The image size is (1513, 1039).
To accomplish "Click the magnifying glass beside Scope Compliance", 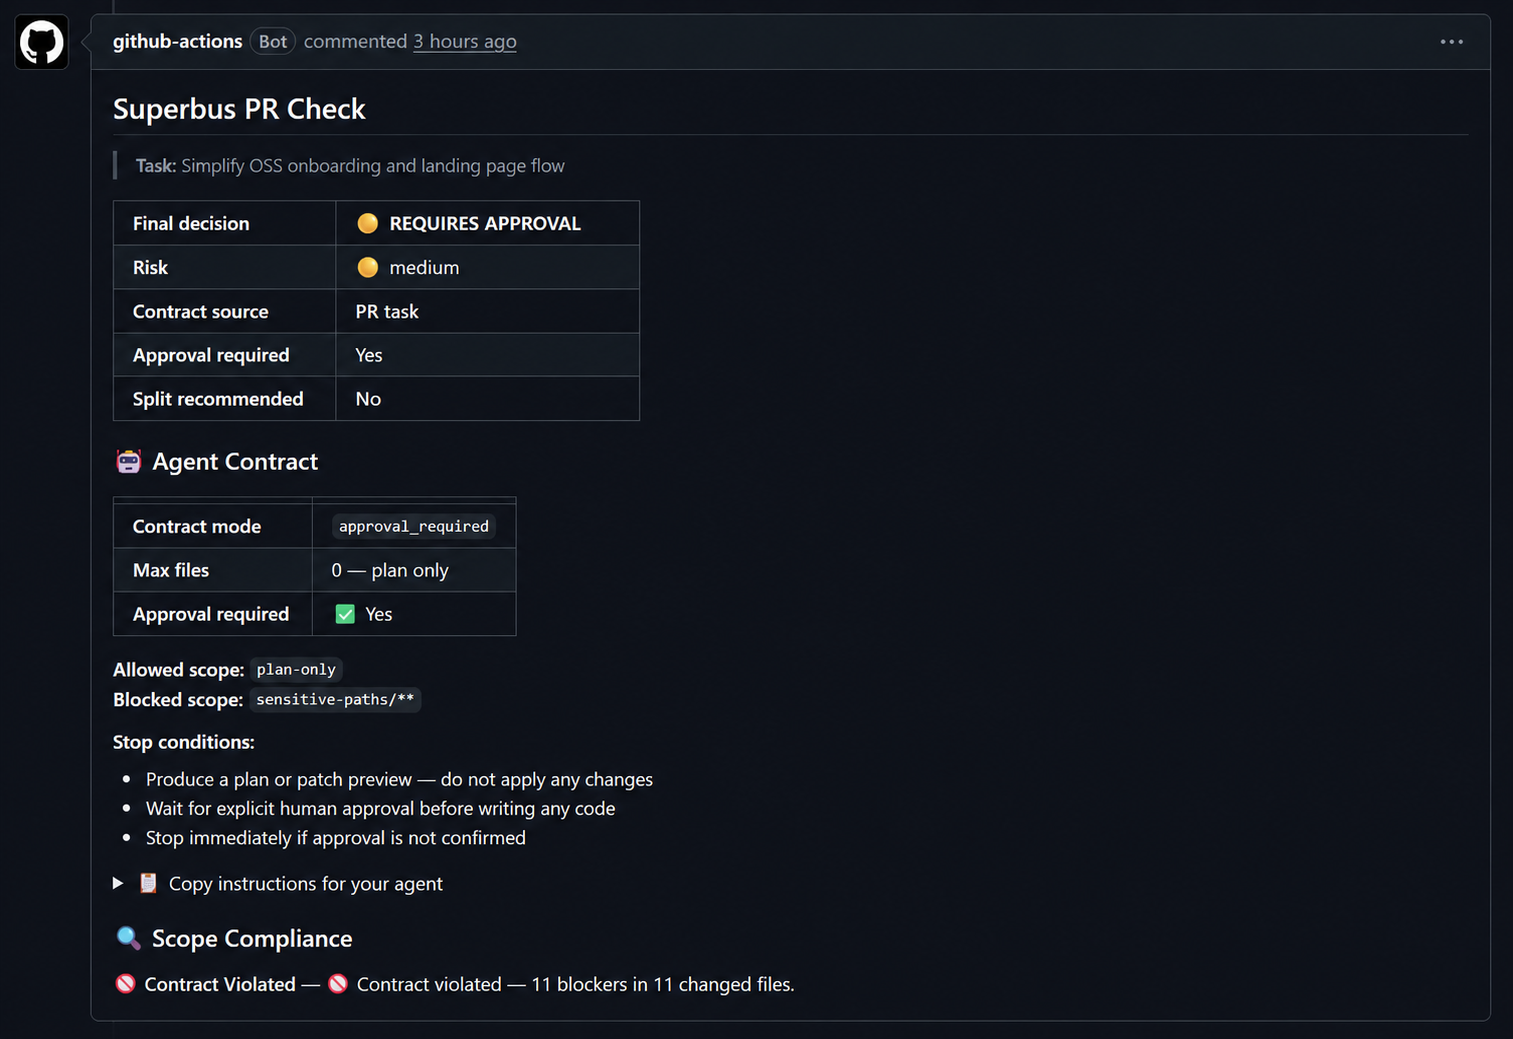I will (x=128, y=938).
